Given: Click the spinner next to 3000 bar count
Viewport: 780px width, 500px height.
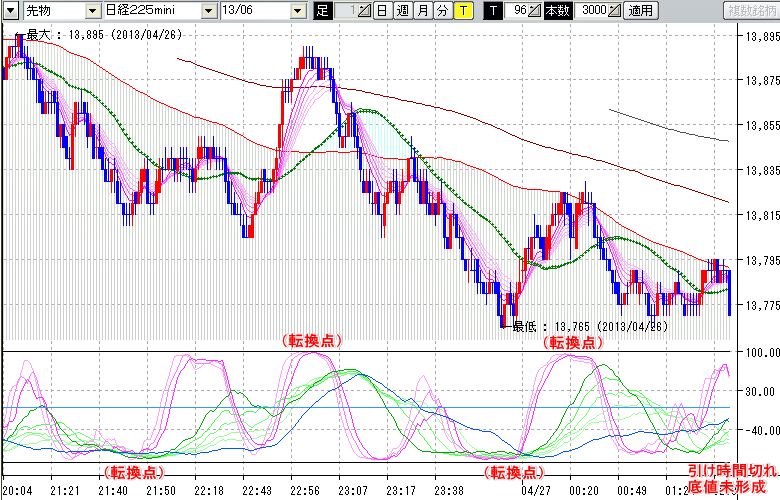Looking at the screenshot, I should [614, 10].
